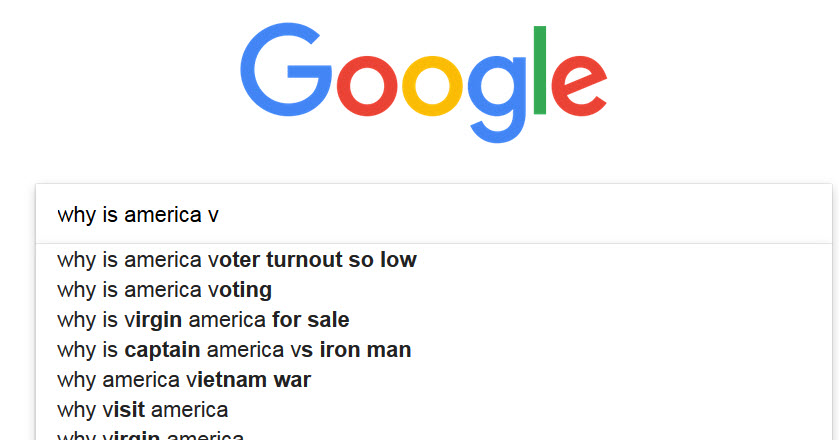This screenshot has height=440, width=839.
Task: Click the yellow 'o' in the Google logo
Action: point(432,86)
